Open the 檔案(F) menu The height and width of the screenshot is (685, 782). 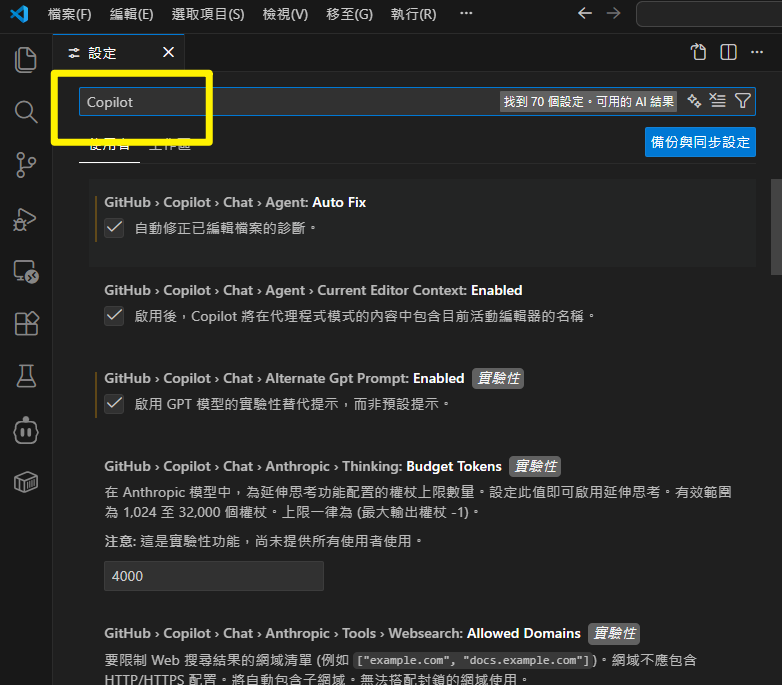coord(69,14)
